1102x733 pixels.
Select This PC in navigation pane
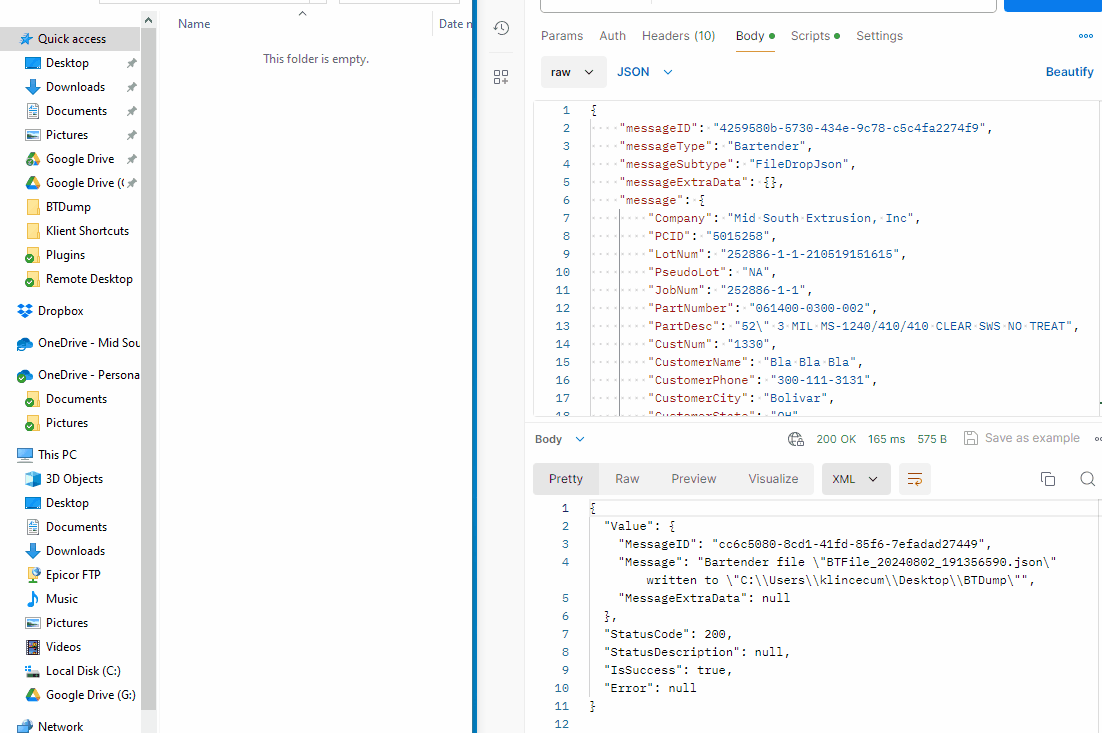[x=57, y=455]
